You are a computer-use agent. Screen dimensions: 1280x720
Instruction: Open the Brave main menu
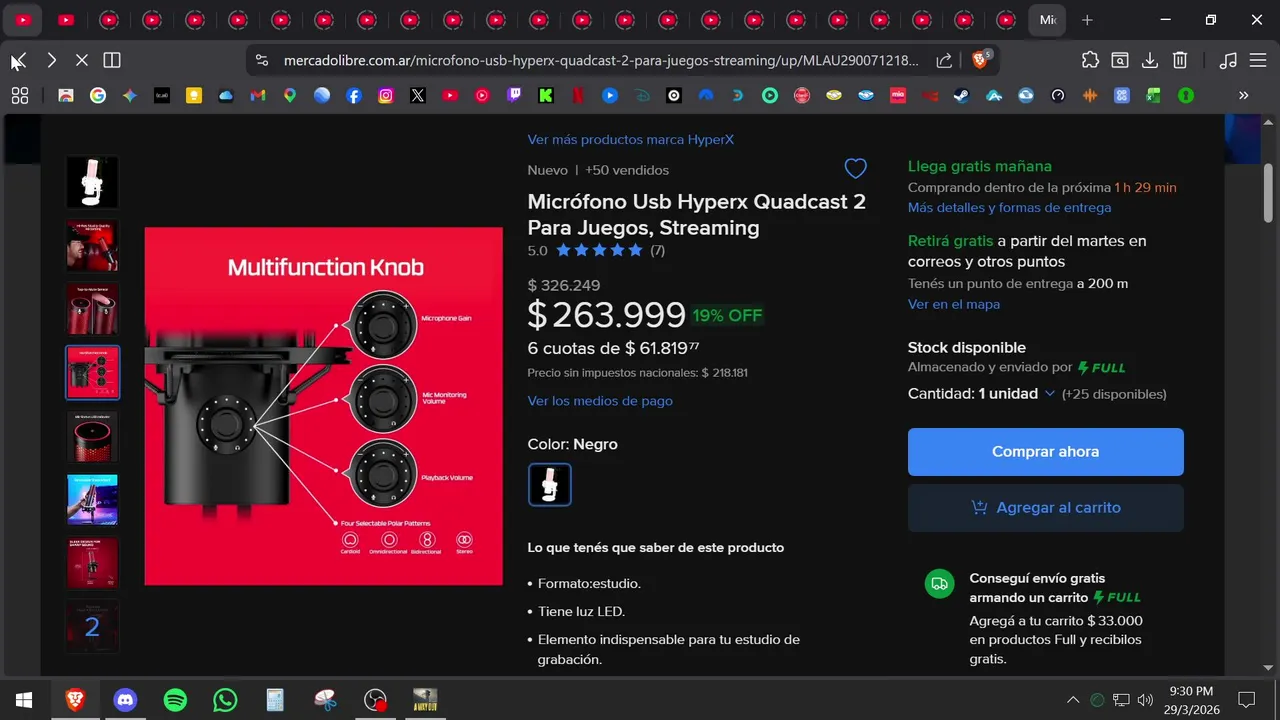pyautogui.click(x=1258, y=60)
